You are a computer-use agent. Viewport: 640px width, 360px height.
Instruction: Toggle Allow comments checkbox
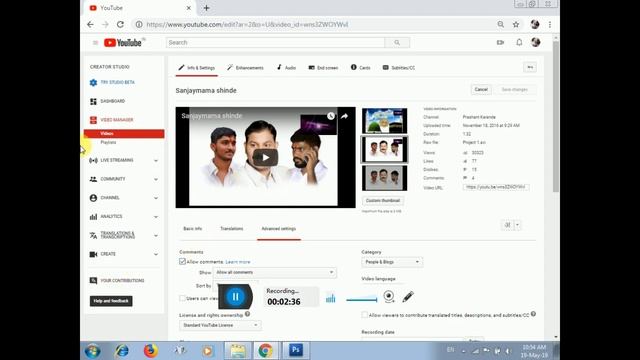[182, 262]
